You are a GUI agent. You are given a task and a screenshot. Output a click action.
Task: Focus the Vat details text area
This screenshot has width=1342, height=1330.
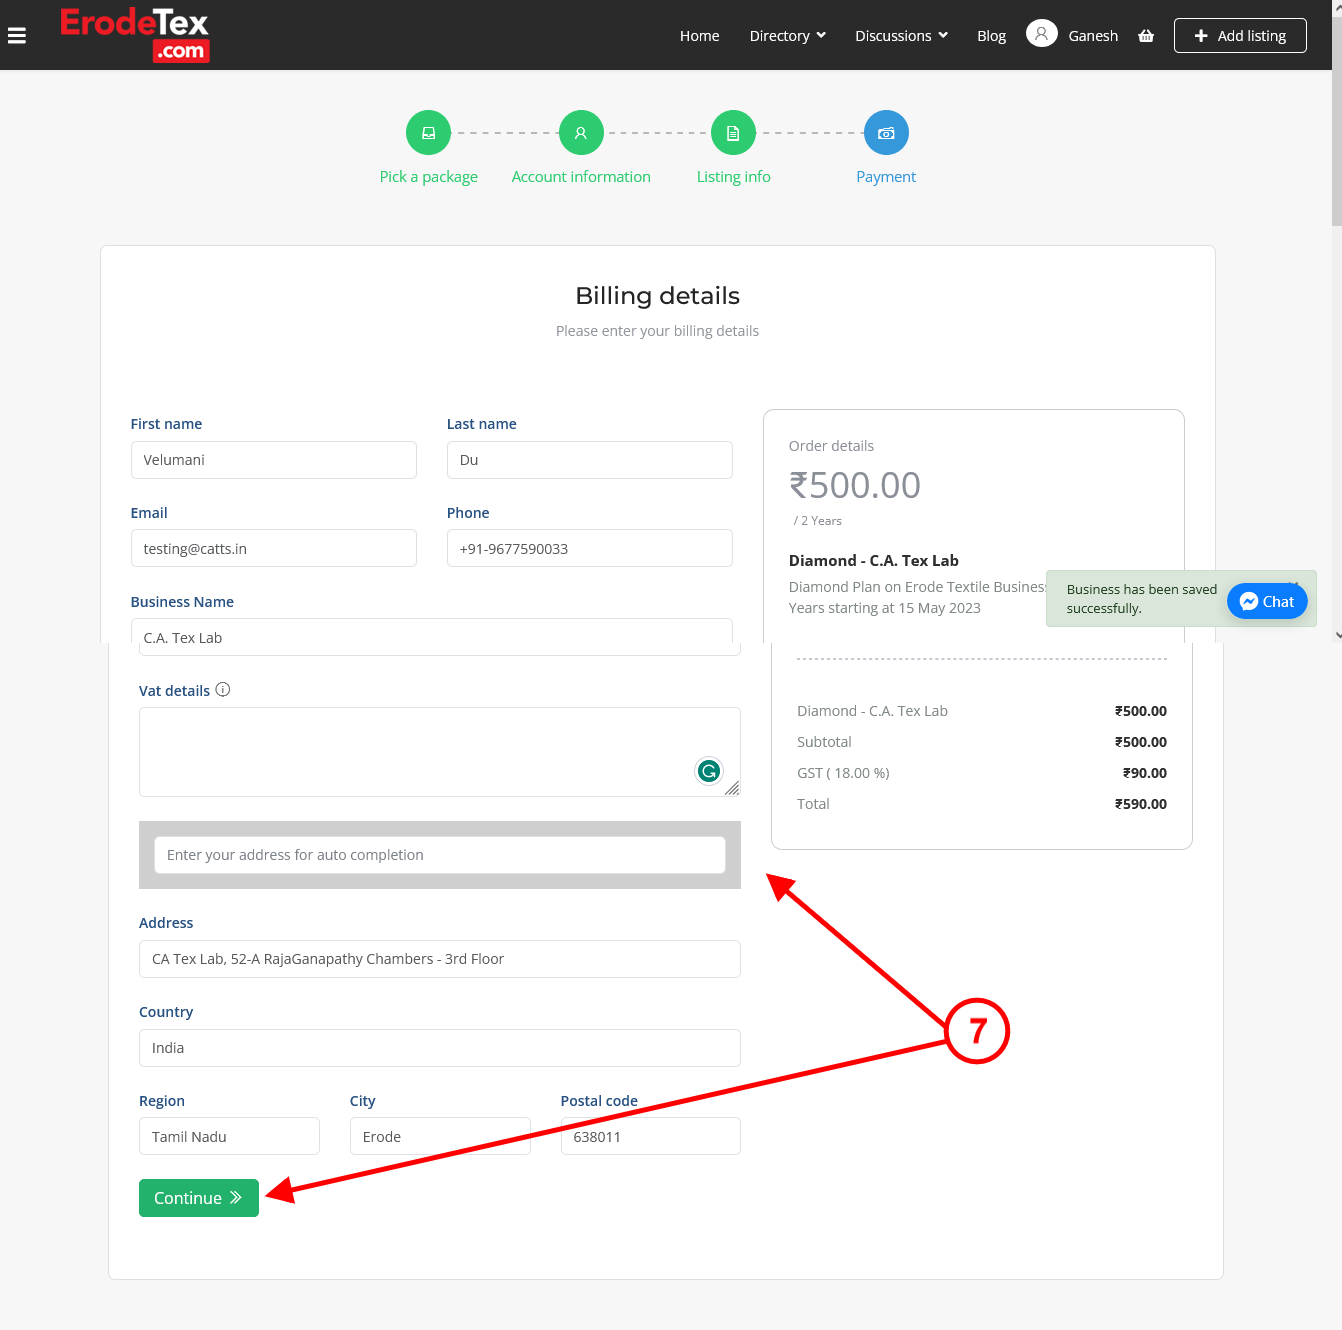439,752
